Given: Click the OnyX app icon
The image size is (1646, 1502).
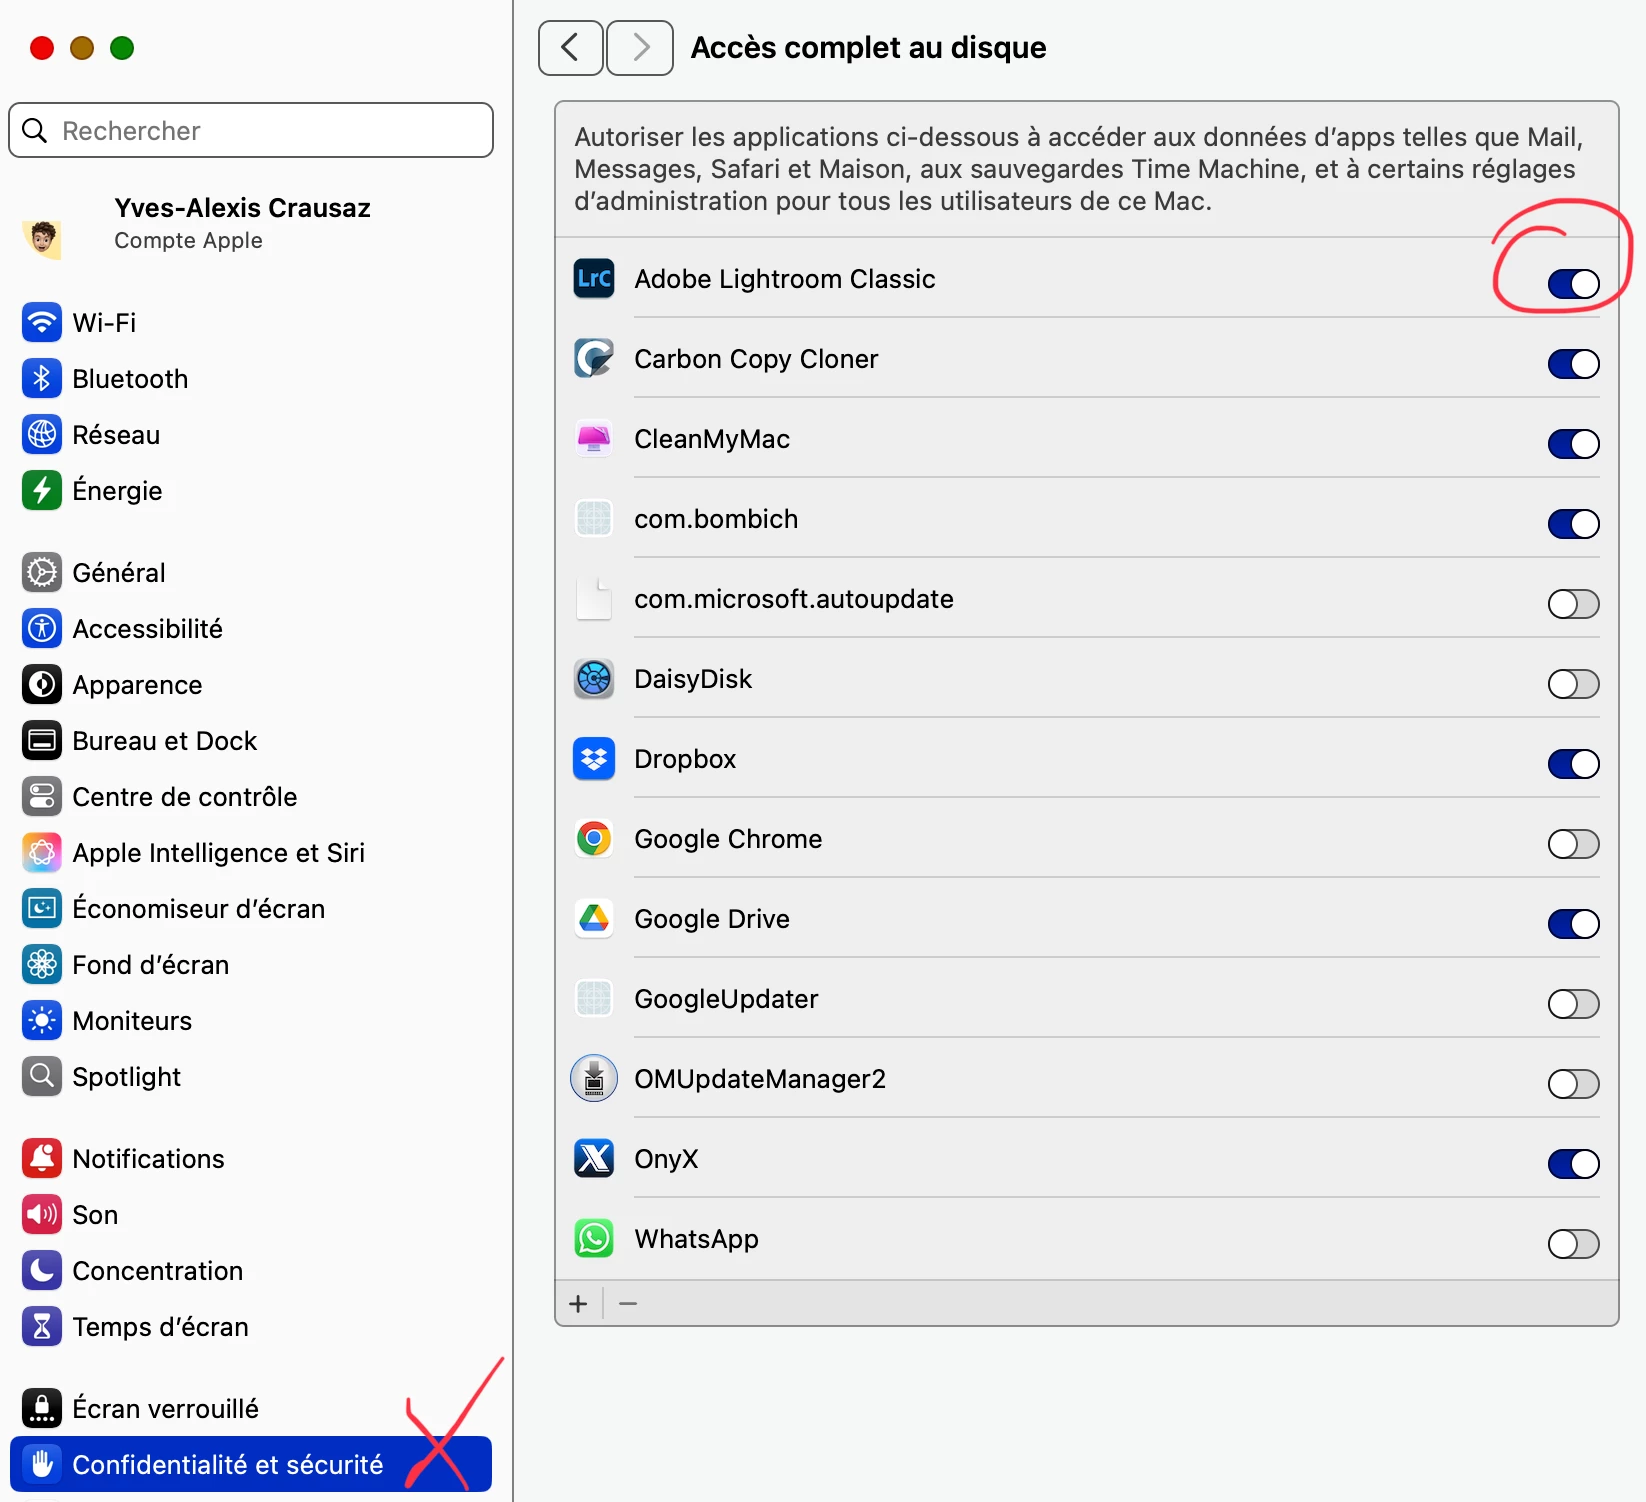Looking at the screenshot, I should 594,1159.
